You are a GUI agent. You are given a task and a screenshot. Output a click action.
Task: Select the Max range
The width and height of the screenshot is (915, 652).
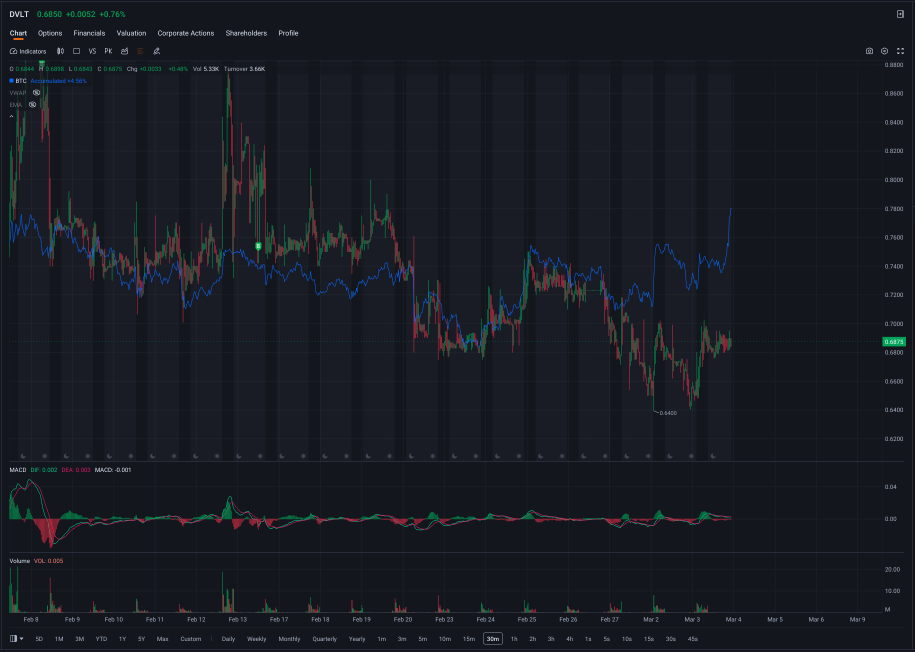pos(163,639)
